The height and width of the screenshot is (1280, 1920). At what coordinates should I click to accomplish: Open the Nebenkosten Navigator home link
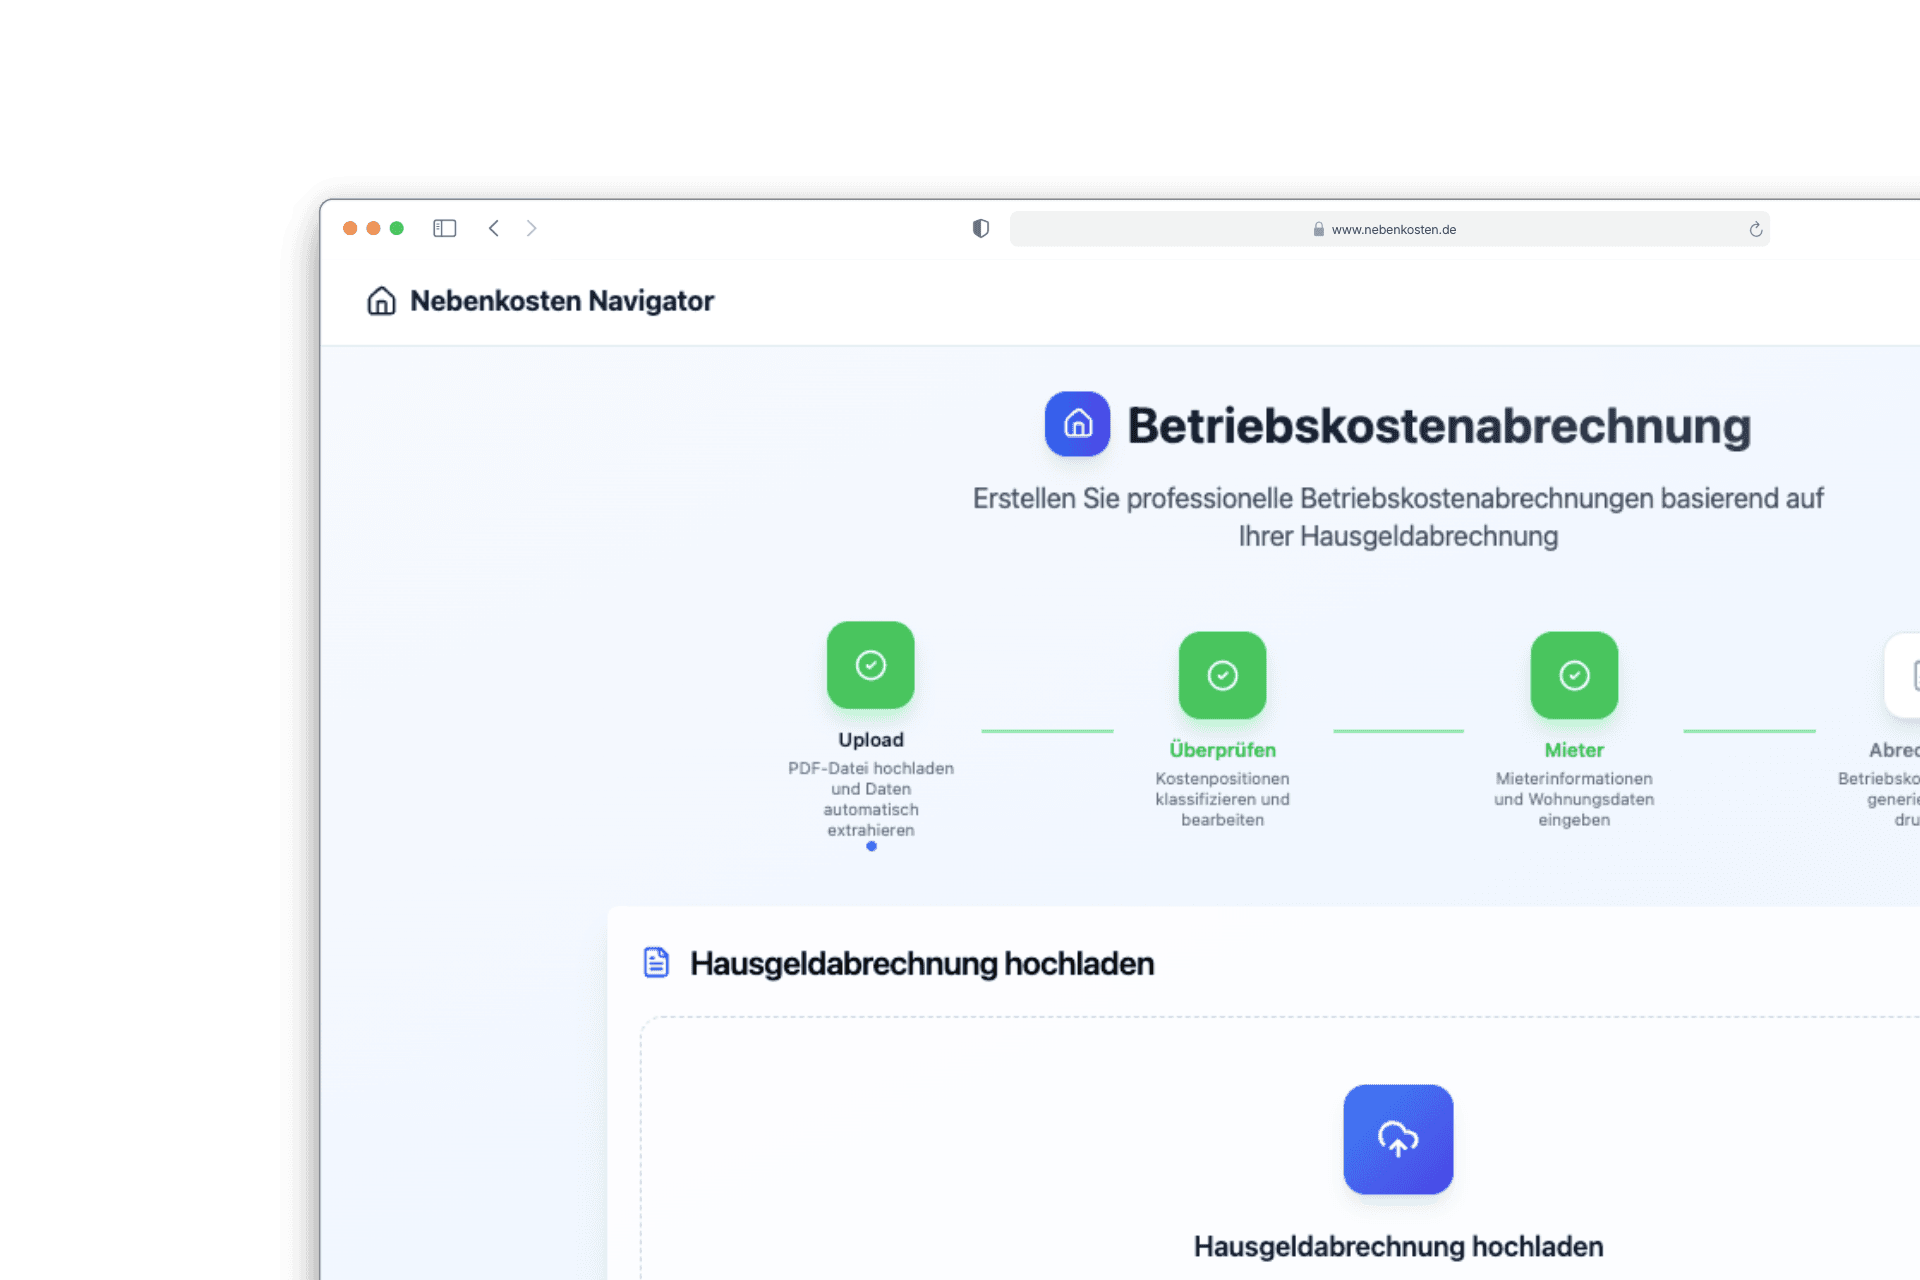click(x=563, y=301)
